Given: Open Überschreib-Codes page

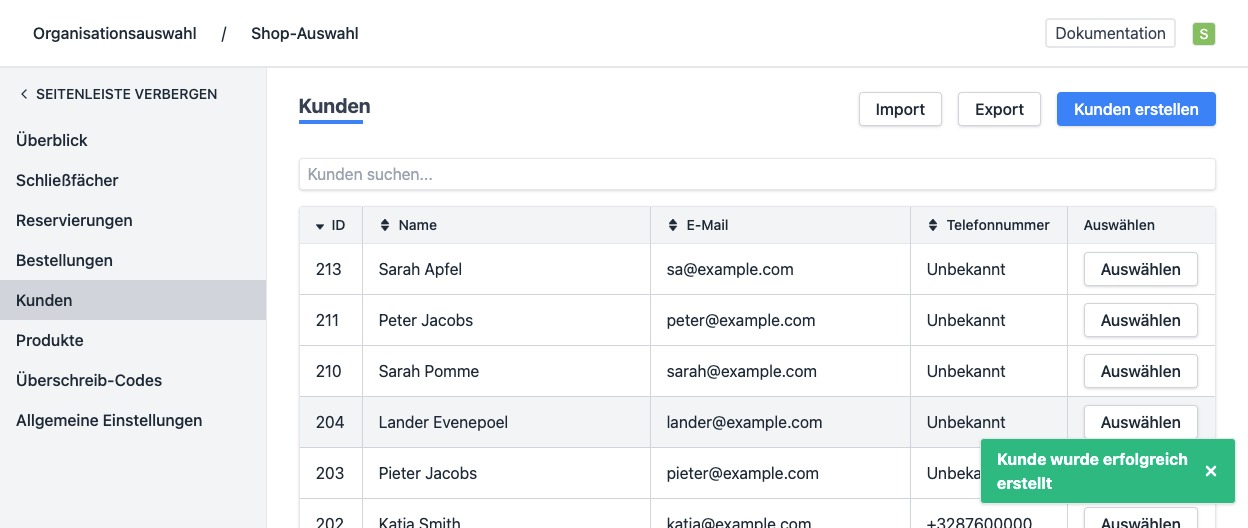Looking at the screenshot, I should (x=89, y=380).
